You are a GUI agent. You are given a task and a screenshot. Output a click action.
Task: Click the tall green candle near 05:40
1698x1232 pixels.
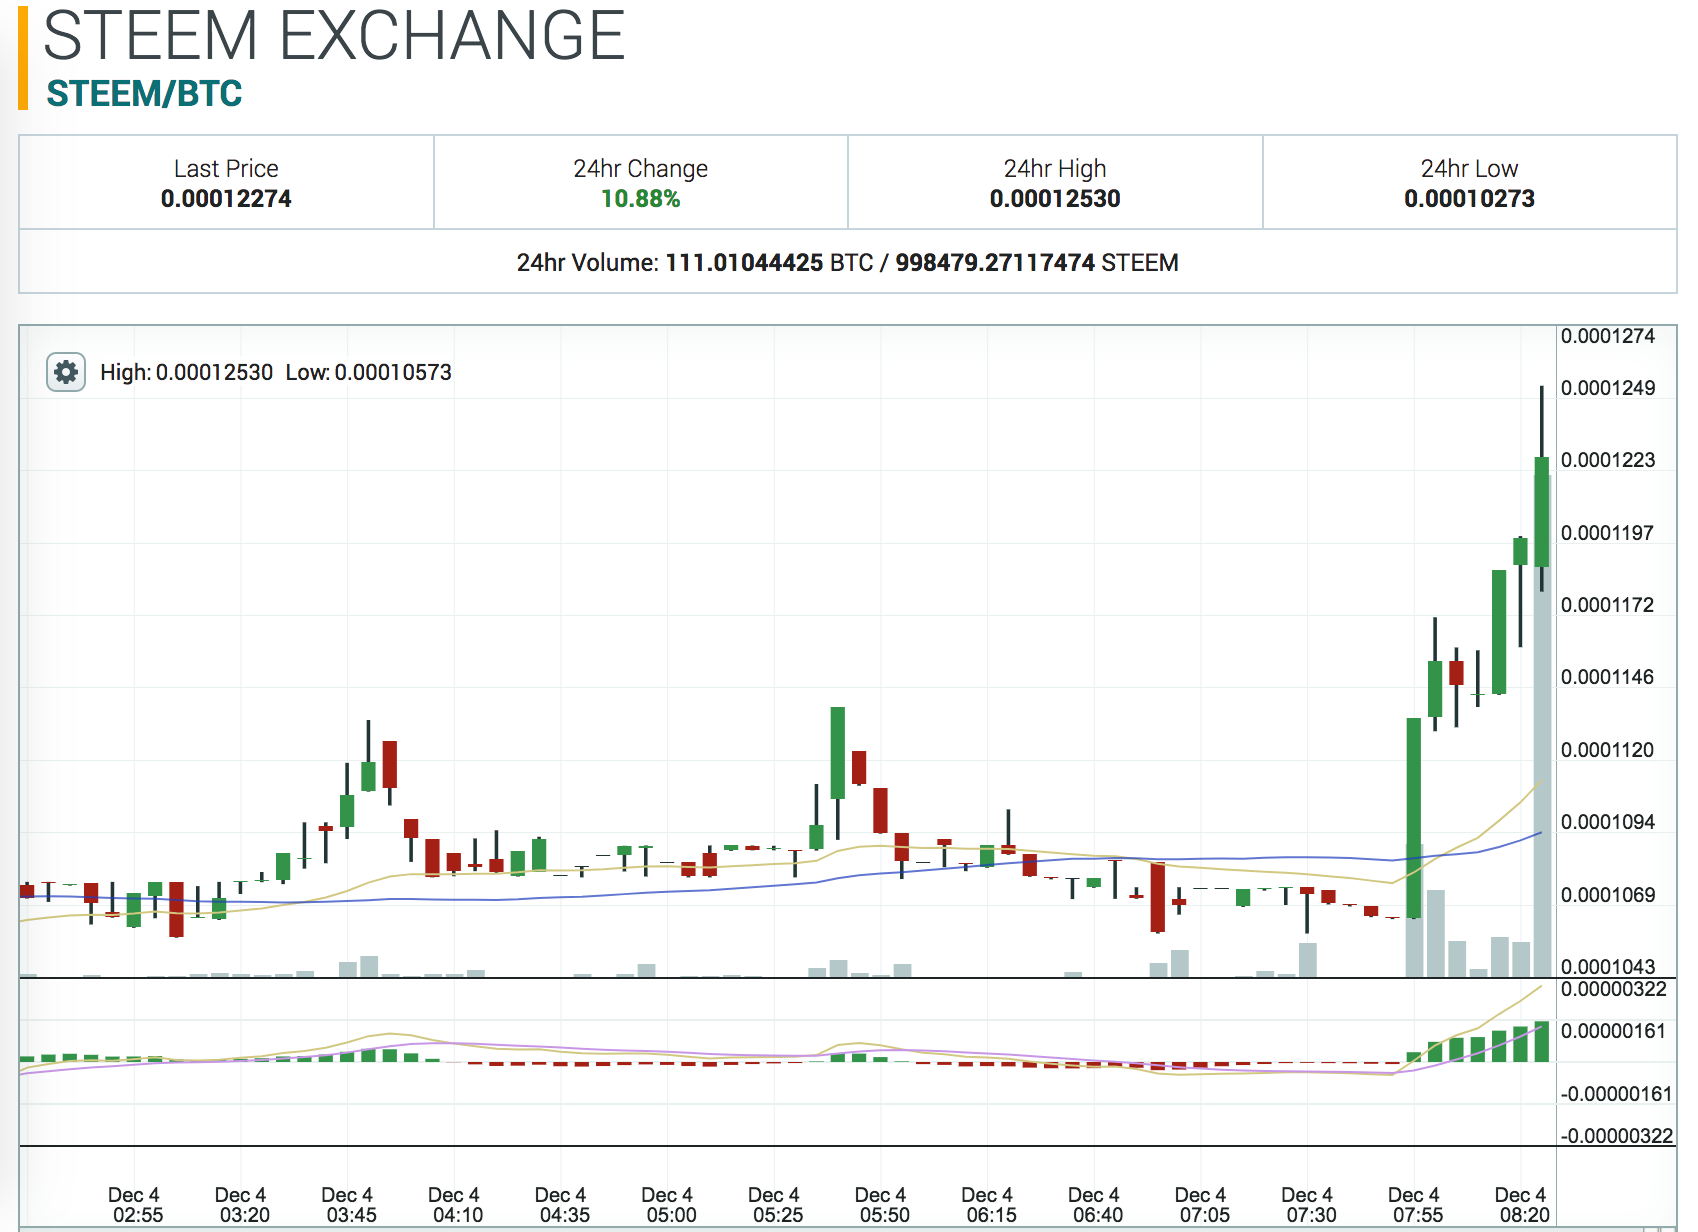coord(838,753)
